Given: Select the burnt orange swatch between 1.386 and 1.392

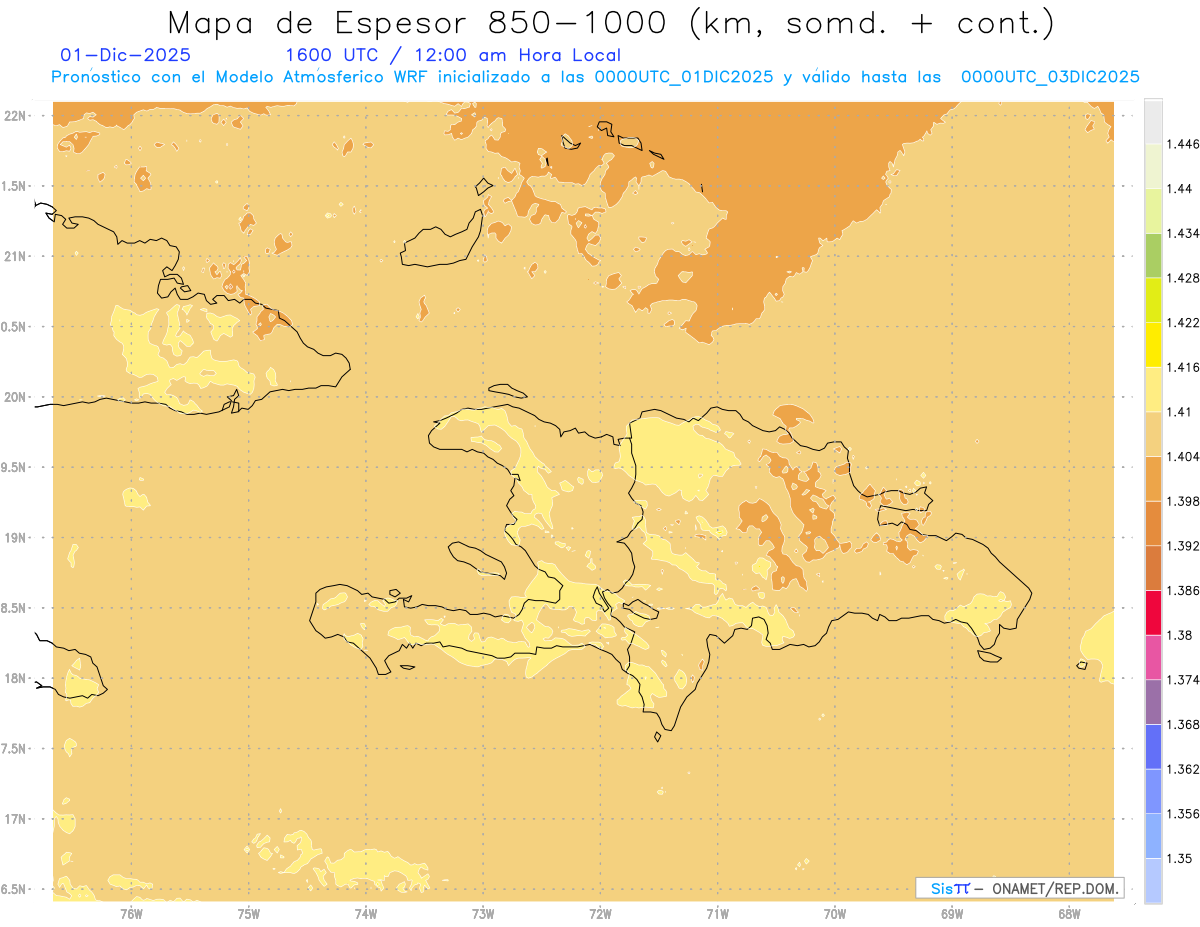Looking at the screenshot, I should pyautogui.click(x=1153, y=568).
